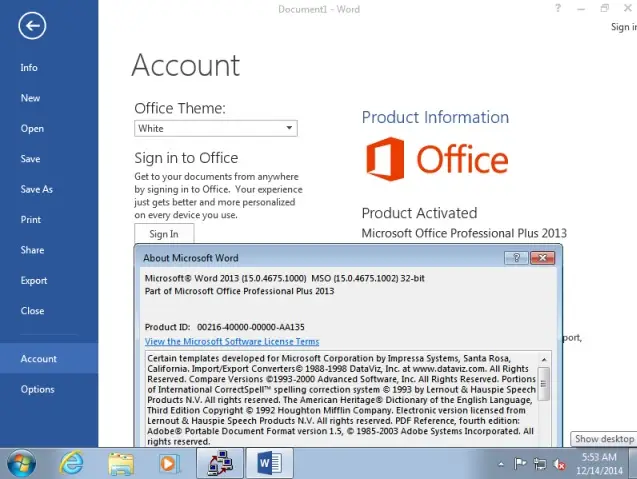Viewport: 637px width, 479px height.
Task: Click Save in the blue sidebar
Action: [30, 159]
